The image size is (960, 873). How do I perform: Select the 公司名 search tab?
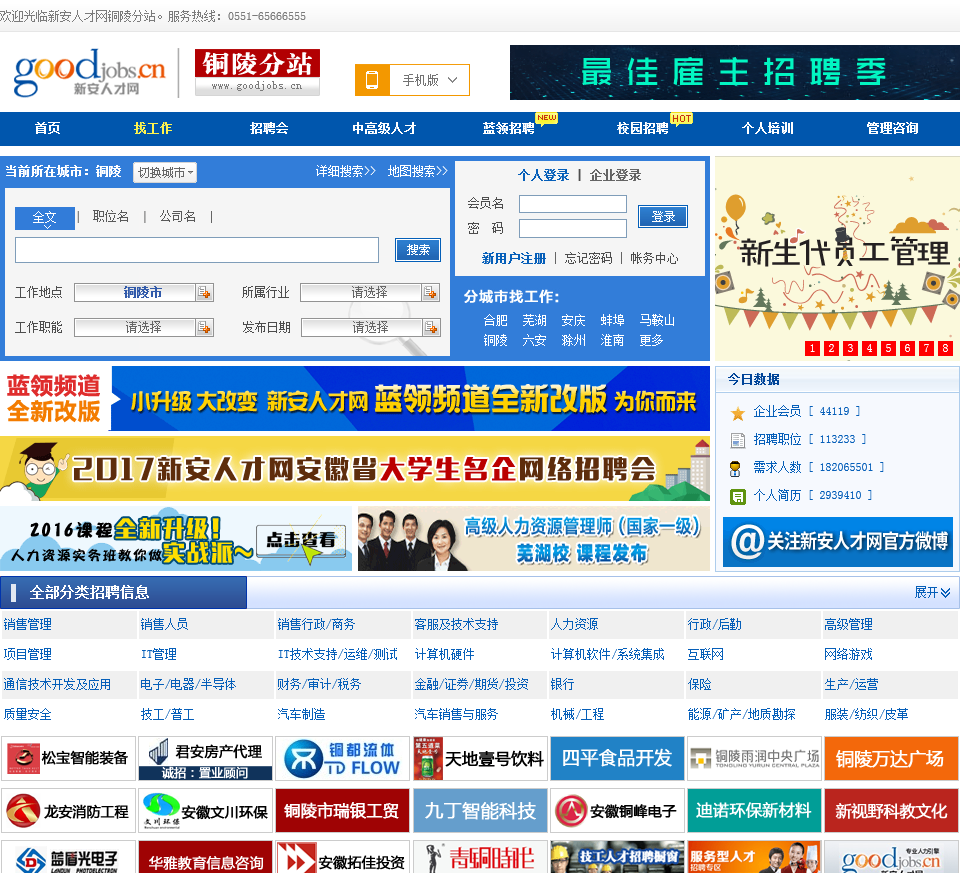coord(178,216)
